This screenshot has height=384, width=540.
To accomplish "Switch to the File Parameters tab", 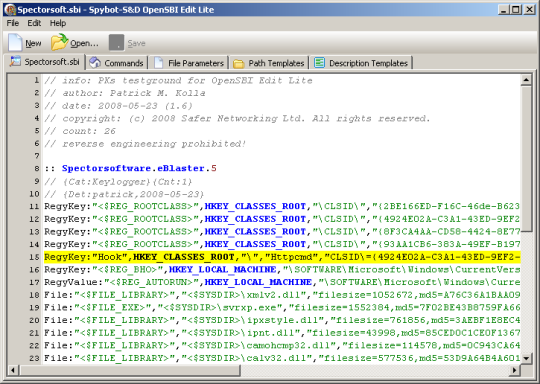I will 189,63.
